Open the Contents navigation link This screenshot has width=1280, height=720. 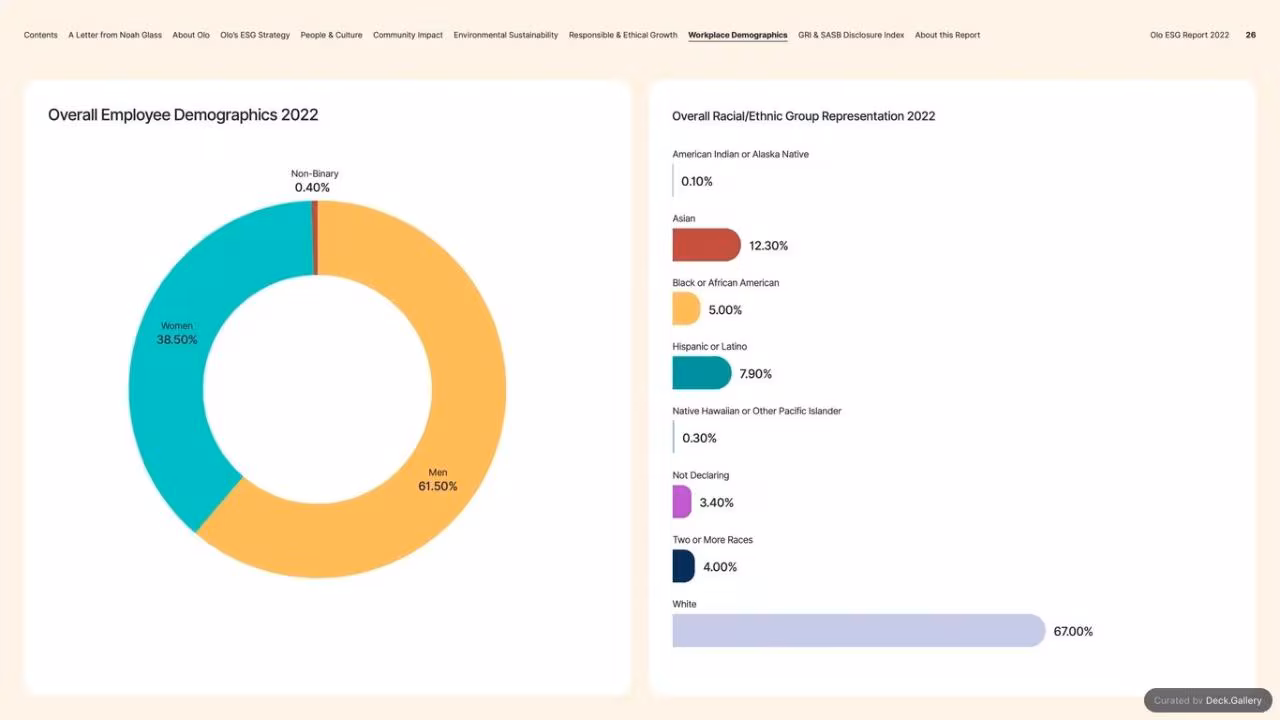pyautogui.click(x=41, y=35)
